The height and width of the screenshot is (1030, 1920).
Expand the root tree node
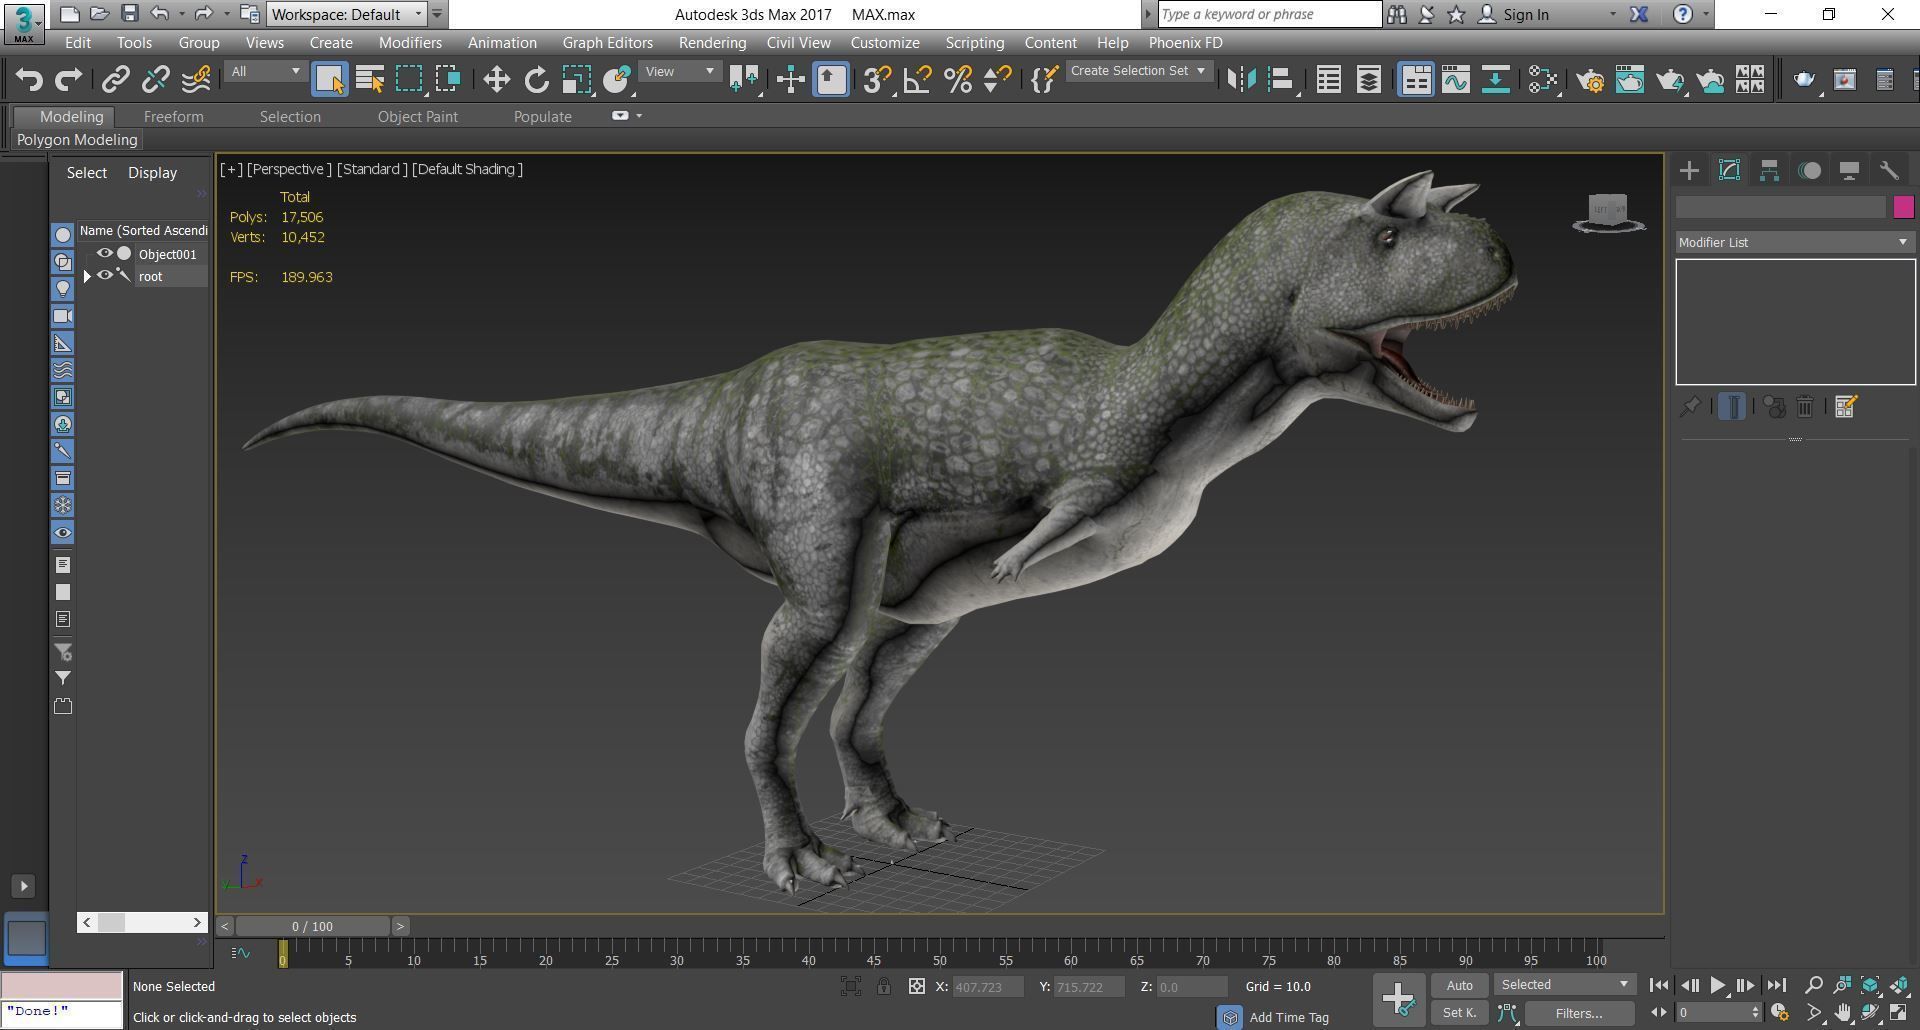click(87, 276)
